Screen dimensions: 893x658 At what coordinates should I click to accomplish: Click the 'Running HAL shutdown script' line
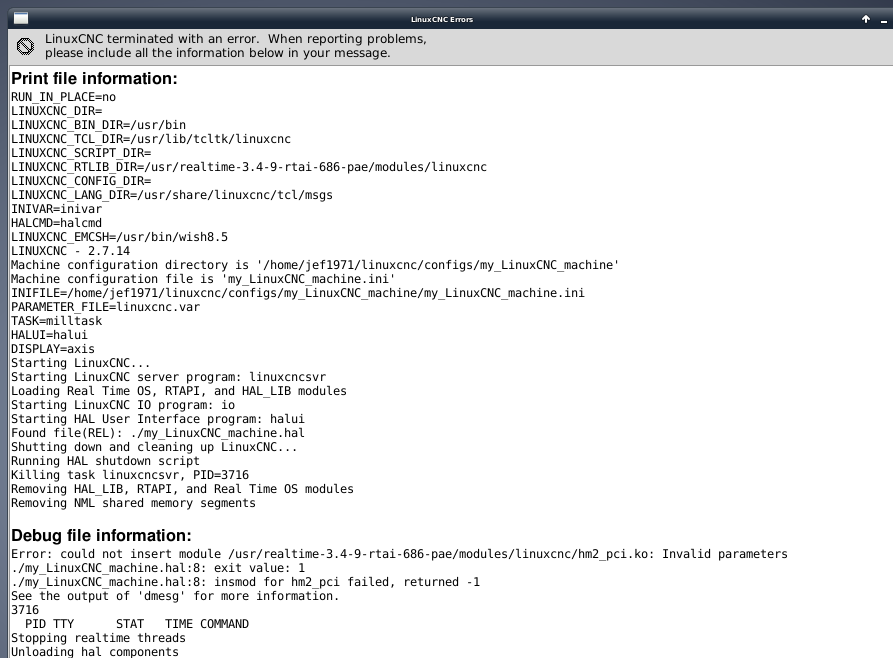pos(105,460)
